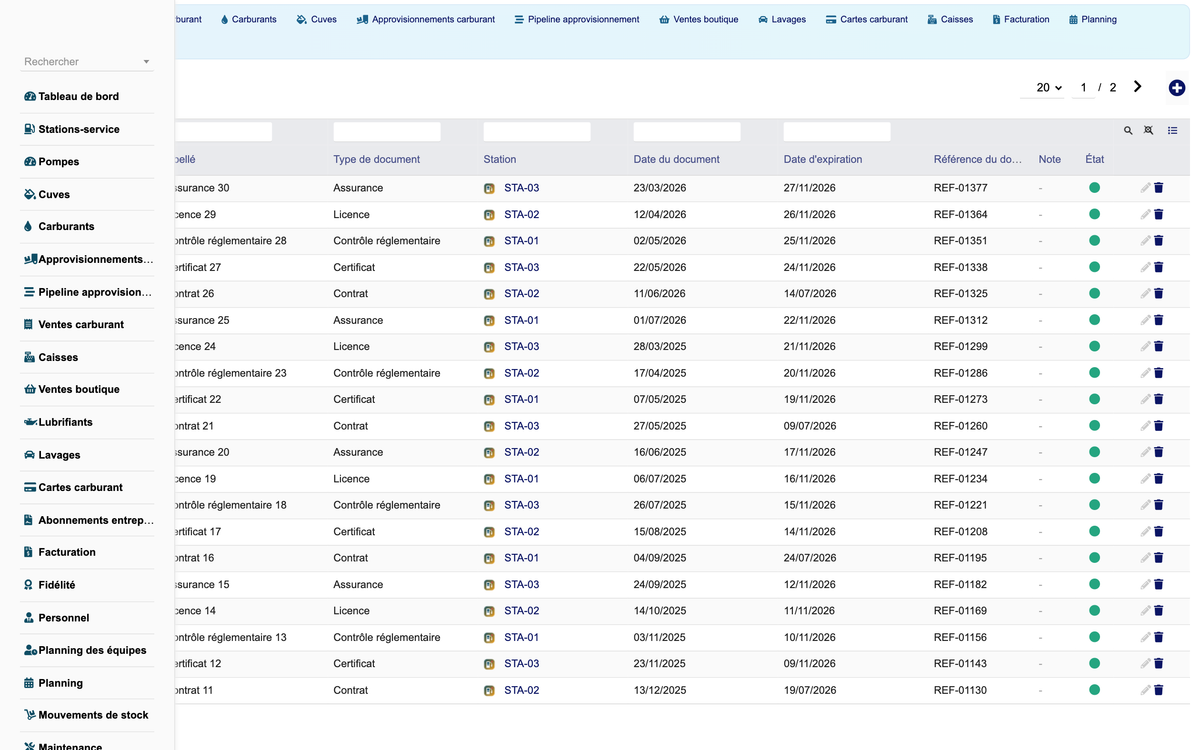The width and height of the screenshot is (1200, 750).
Task: Sort by Date d'expiration column header
Action: 823,159
